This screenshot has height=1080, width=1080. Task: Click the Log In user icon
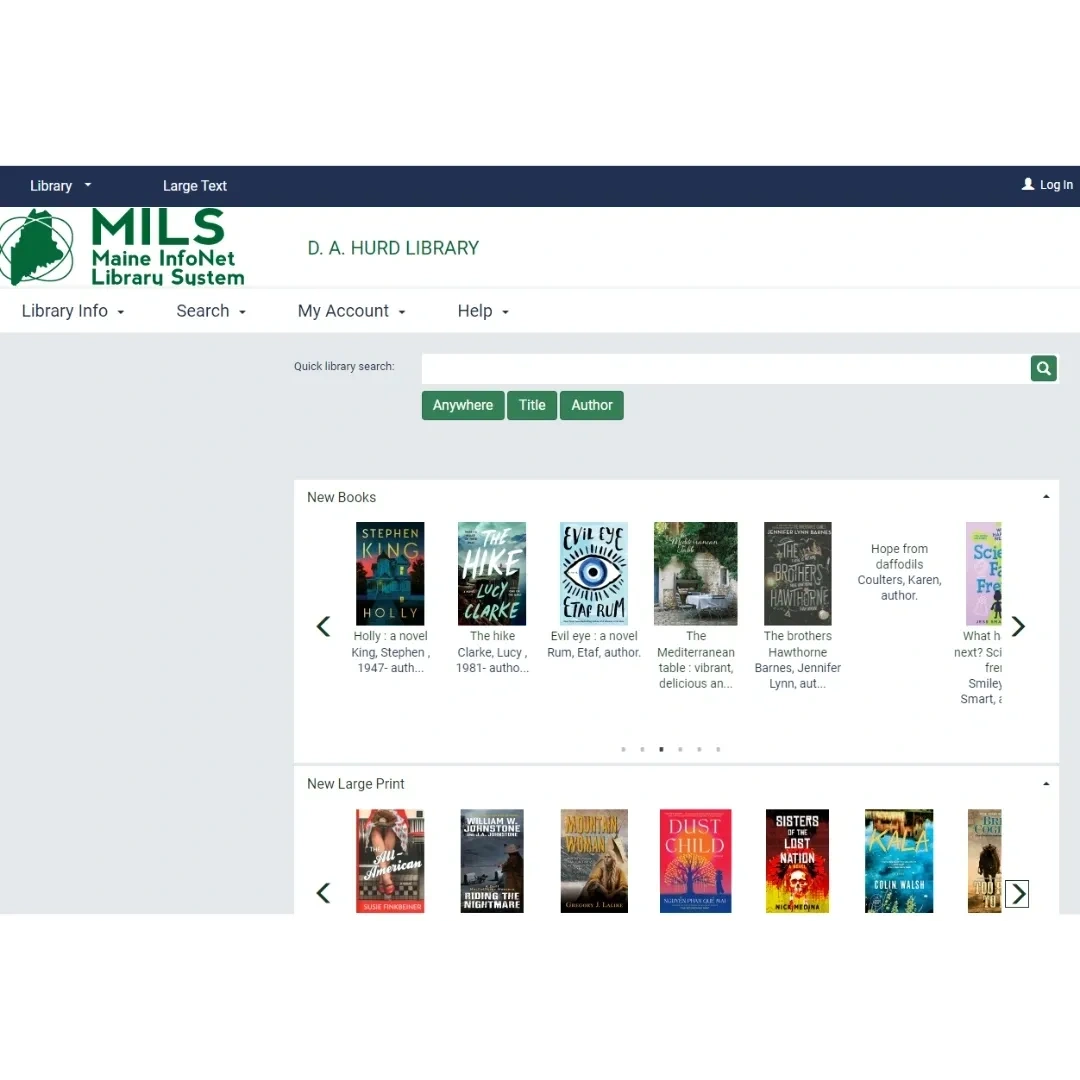pos(1028,185)
